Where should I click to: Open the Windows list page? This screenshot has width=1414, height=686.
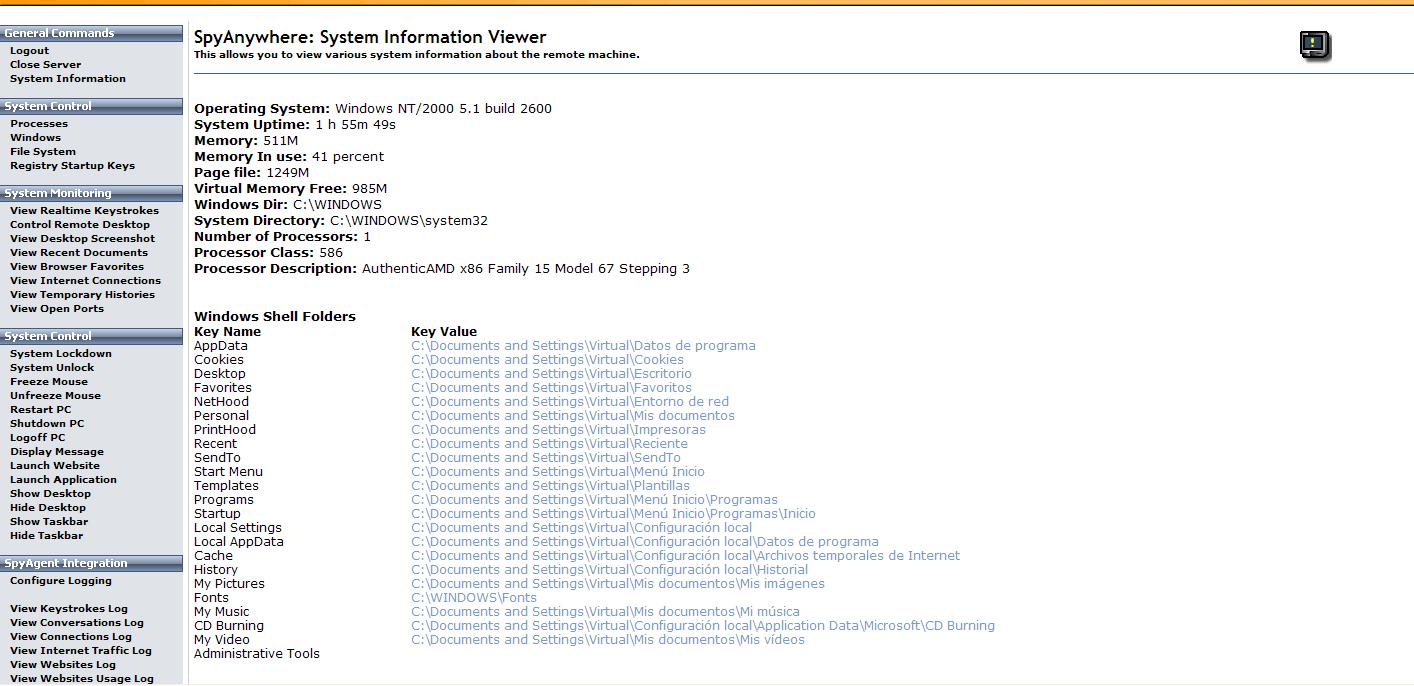tap(35, 138)
